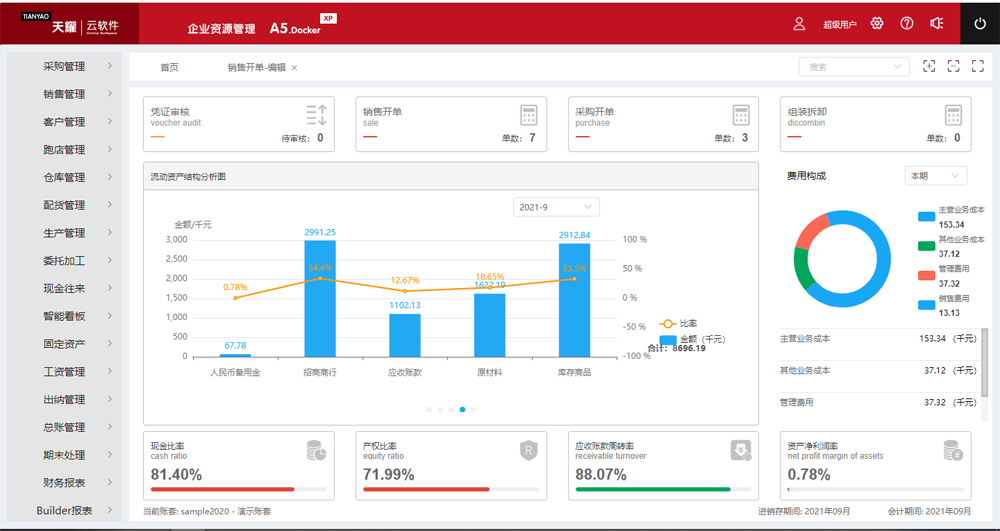Open the 组装拆卸 discombin card

click(876, 124)
